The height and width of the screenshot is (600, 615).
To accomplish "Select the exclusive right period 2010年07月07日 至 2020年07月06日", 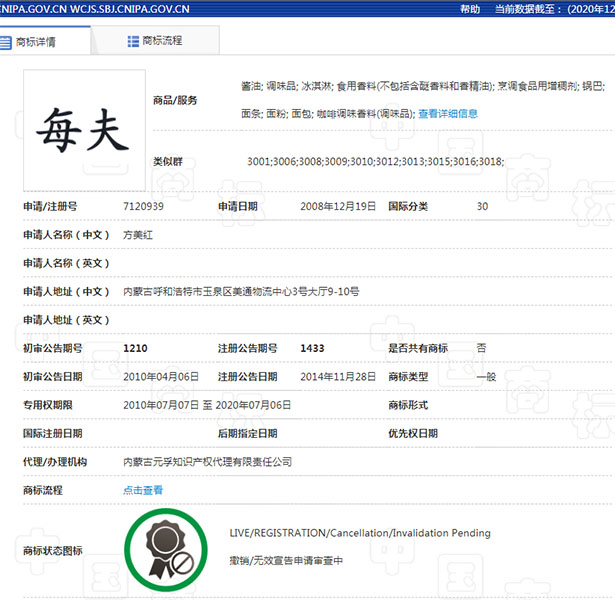I will [x=207, y=405].
